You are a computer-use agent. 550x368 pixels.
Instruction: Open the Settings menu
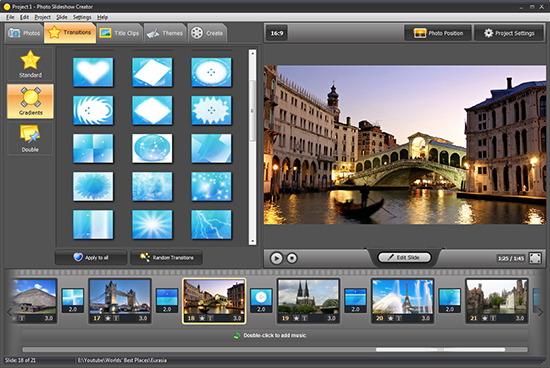tap(82, 17)
